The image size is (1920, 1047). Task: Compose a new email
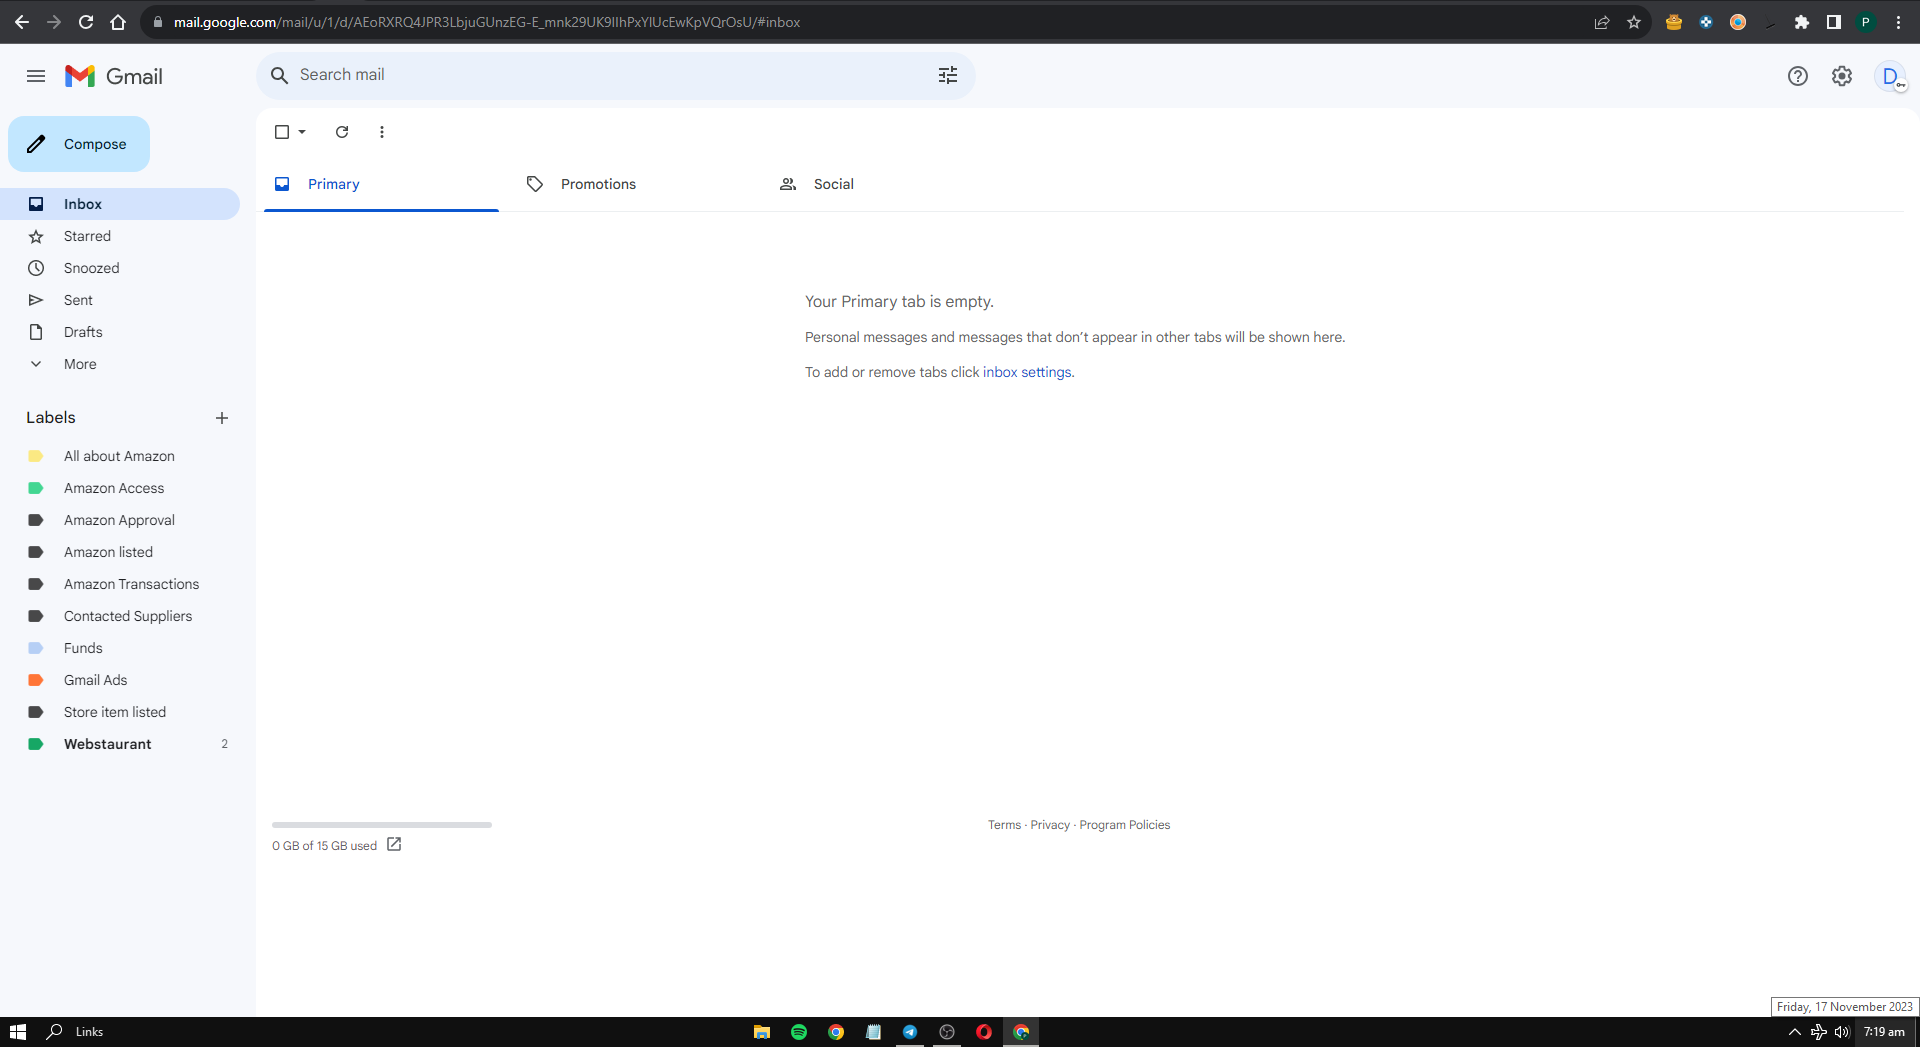click(79, 144)
